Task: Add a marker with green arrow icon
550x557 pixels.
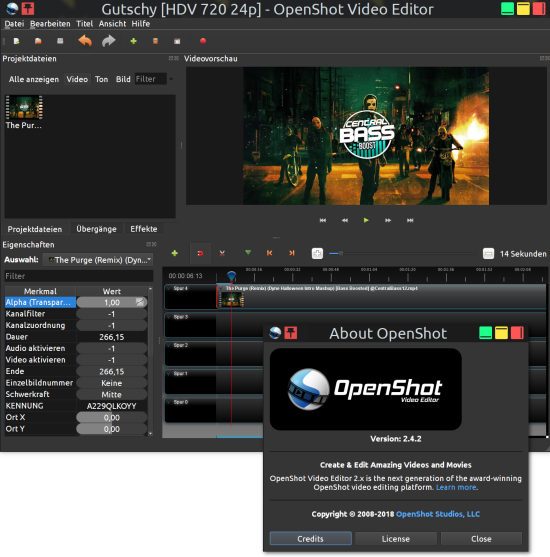Action: coord(248,253)
